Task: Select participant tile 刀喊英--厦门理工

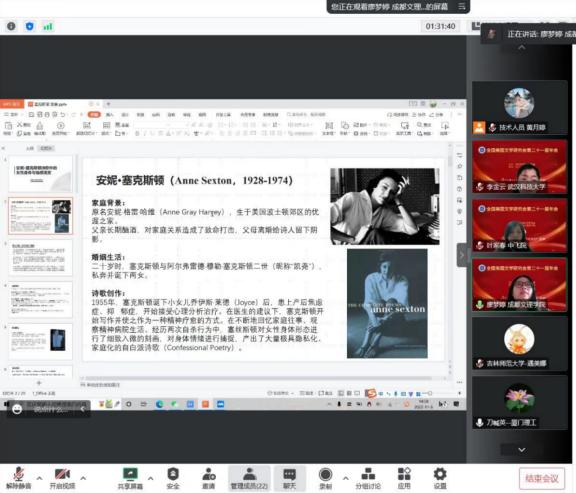Action: 519,402
